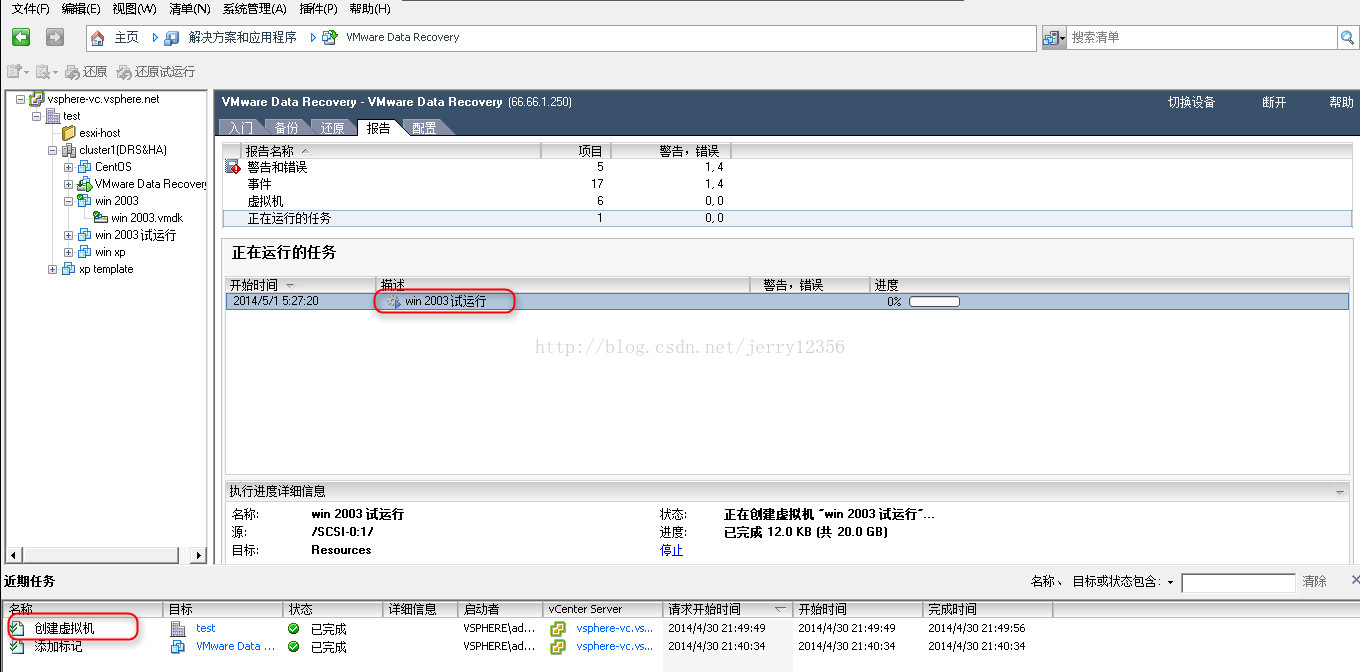1360x672 pixels.
Task: Click the 0% progress bar of running task
Action: tap(934, 301)
